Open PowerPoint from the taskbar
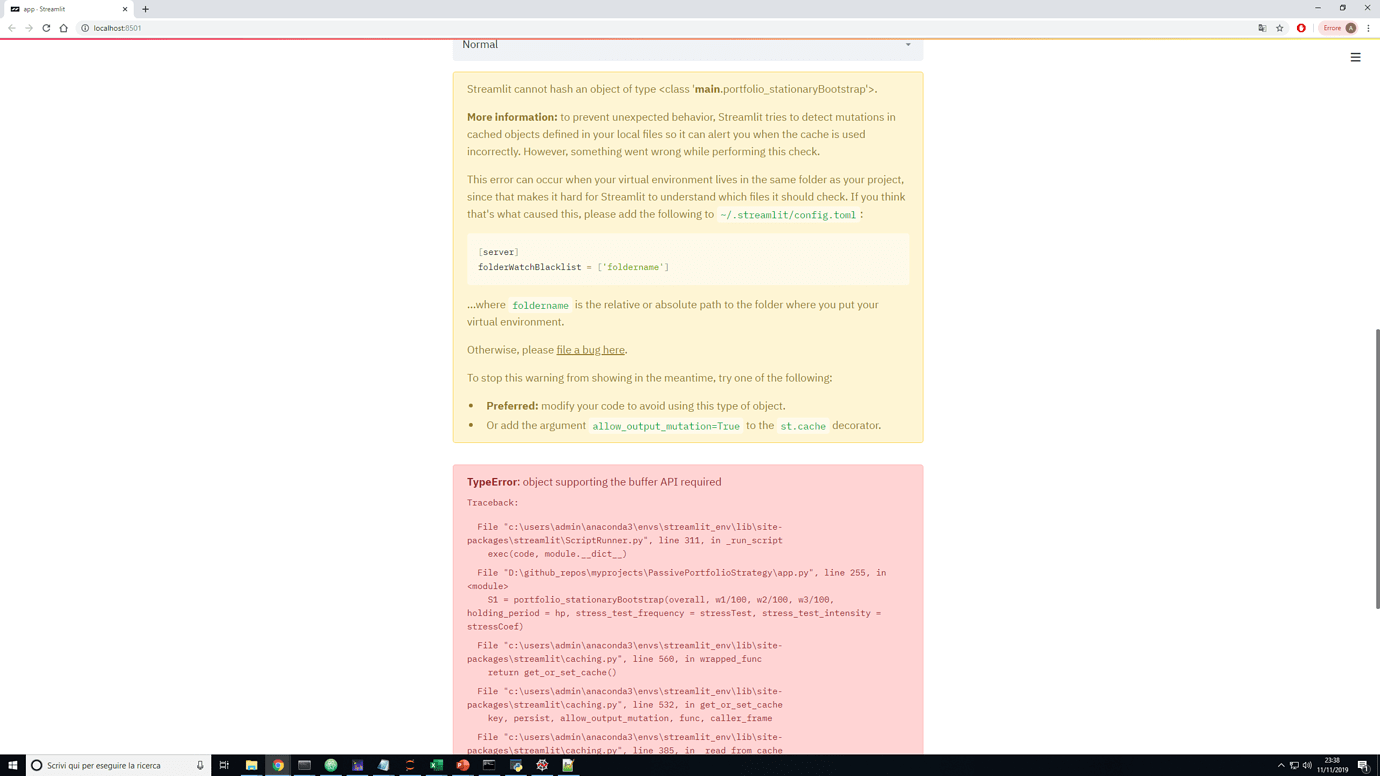The height and width of the screenshot is (776, 1380). click(462, 765)
